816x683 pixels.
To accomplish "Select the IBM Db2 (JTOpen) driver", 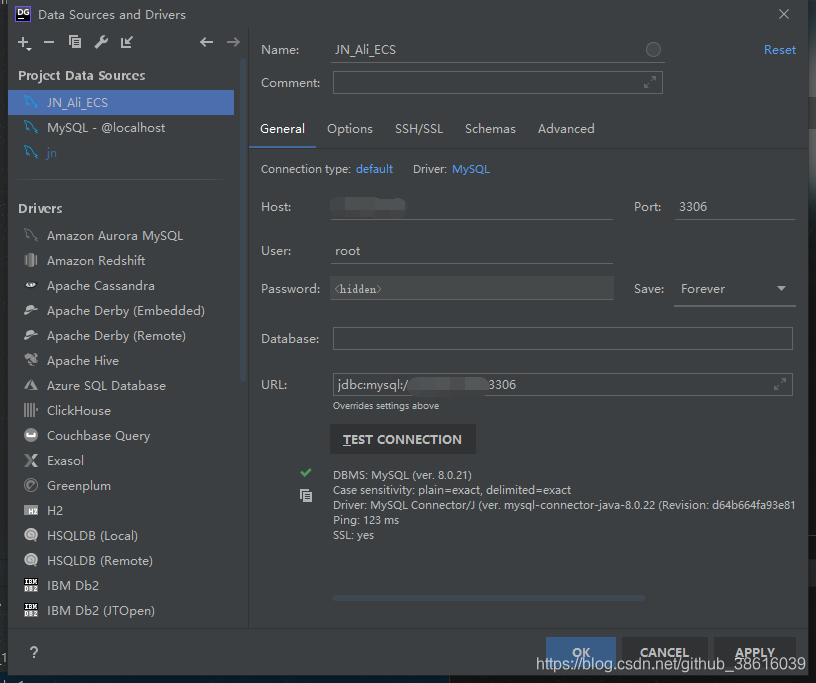I will click(x=101, y=611).
